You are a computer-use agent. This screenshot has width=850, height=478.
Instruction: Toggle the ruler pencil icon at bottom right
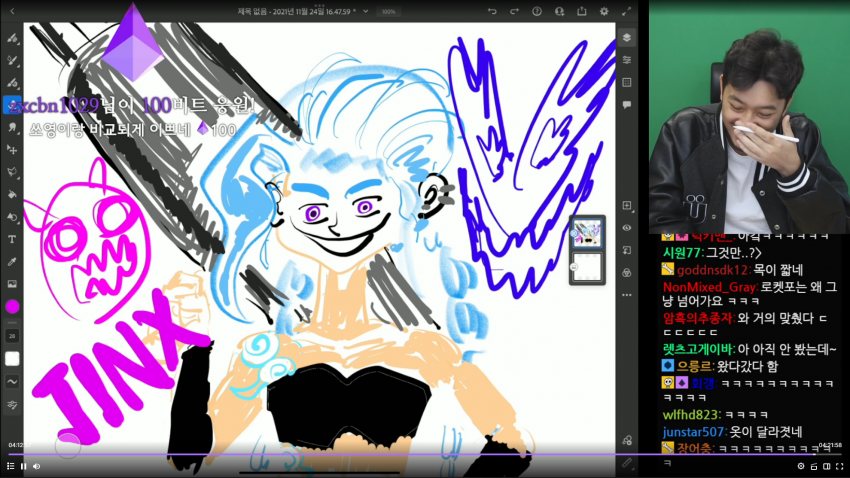click(627, 463)
